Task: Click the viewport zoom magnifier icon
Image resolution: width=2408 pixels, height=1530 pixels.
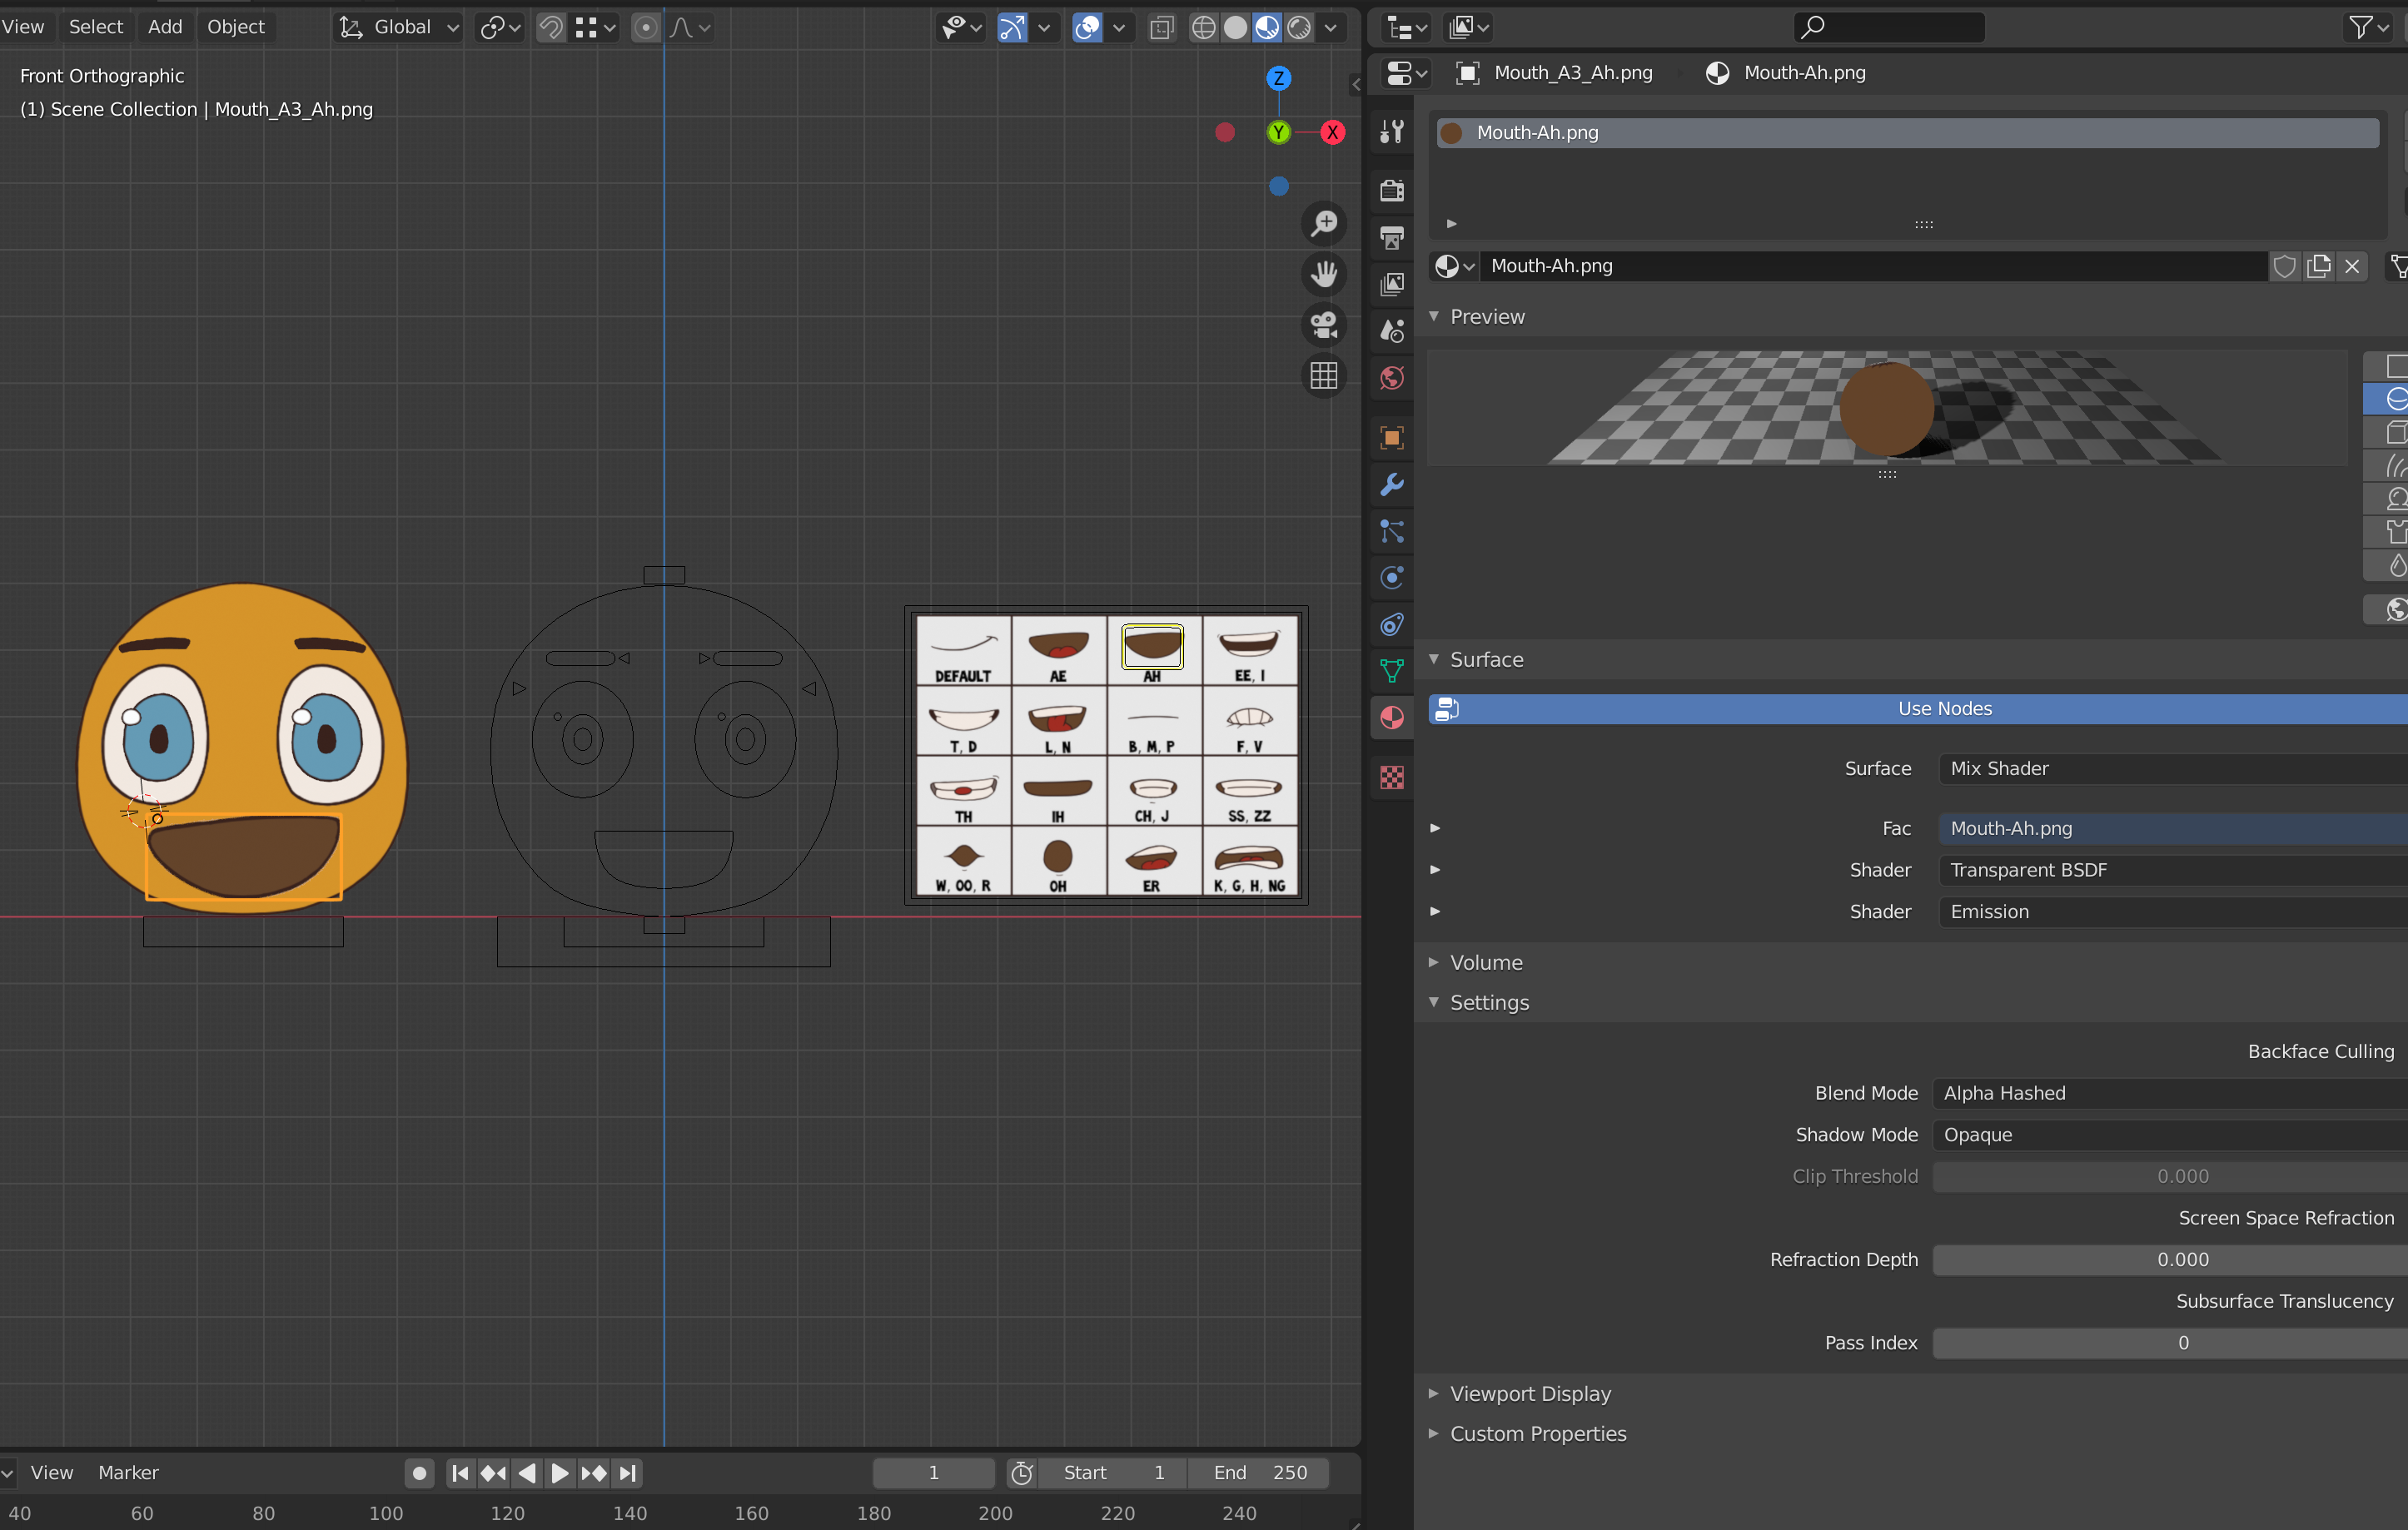Action: 1324,224
